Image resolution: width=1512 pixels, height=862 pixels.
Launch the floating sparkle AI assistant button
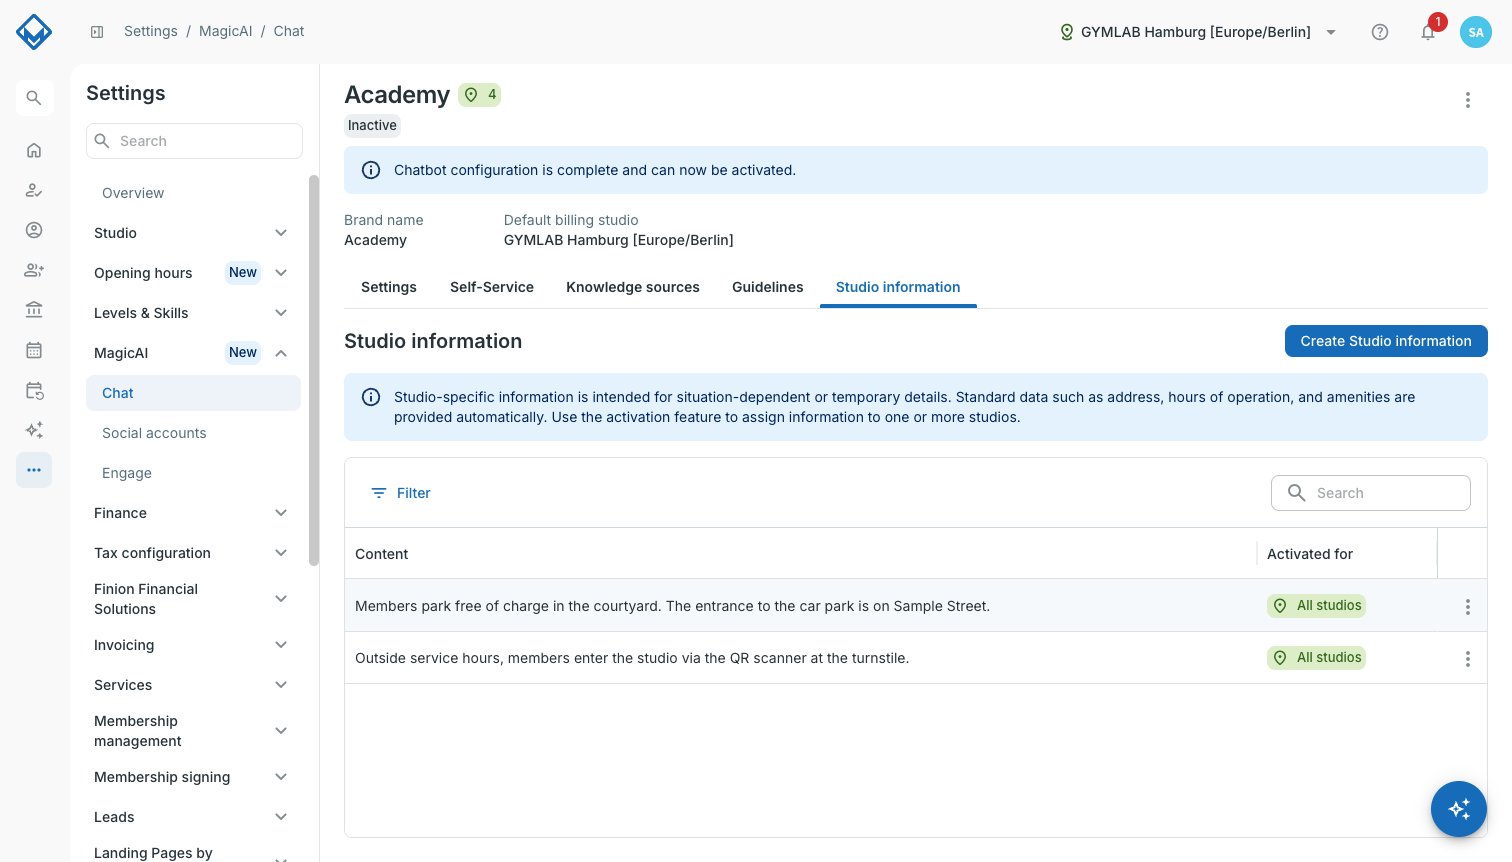[x=1459, y=809]
